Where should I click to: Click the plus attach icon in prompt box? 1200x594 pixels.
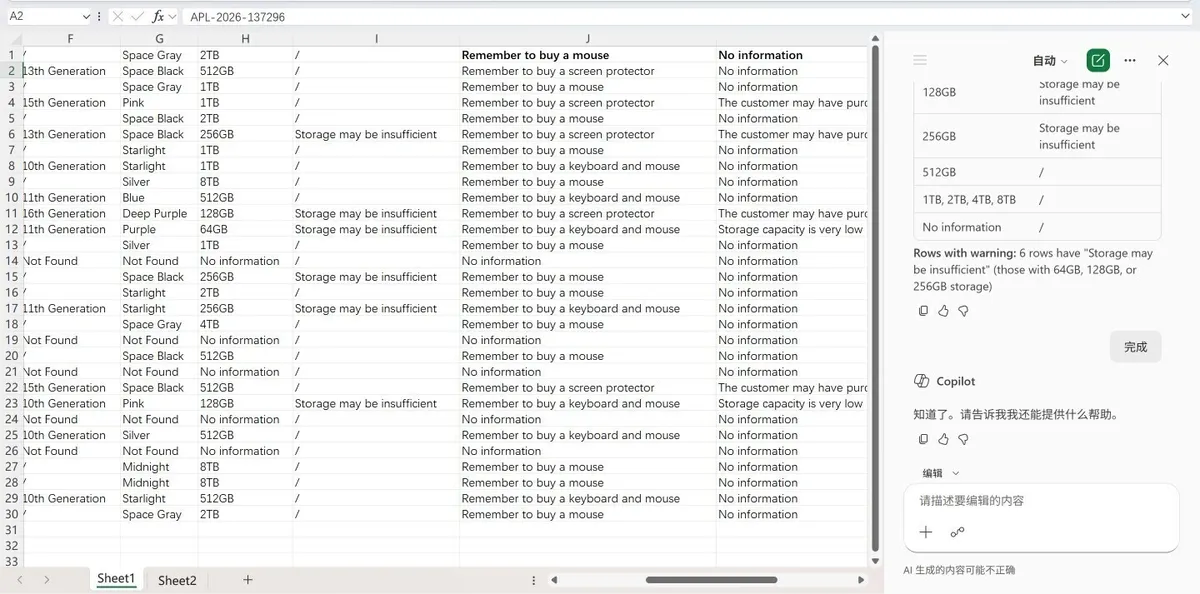click(x=926, y=532)
